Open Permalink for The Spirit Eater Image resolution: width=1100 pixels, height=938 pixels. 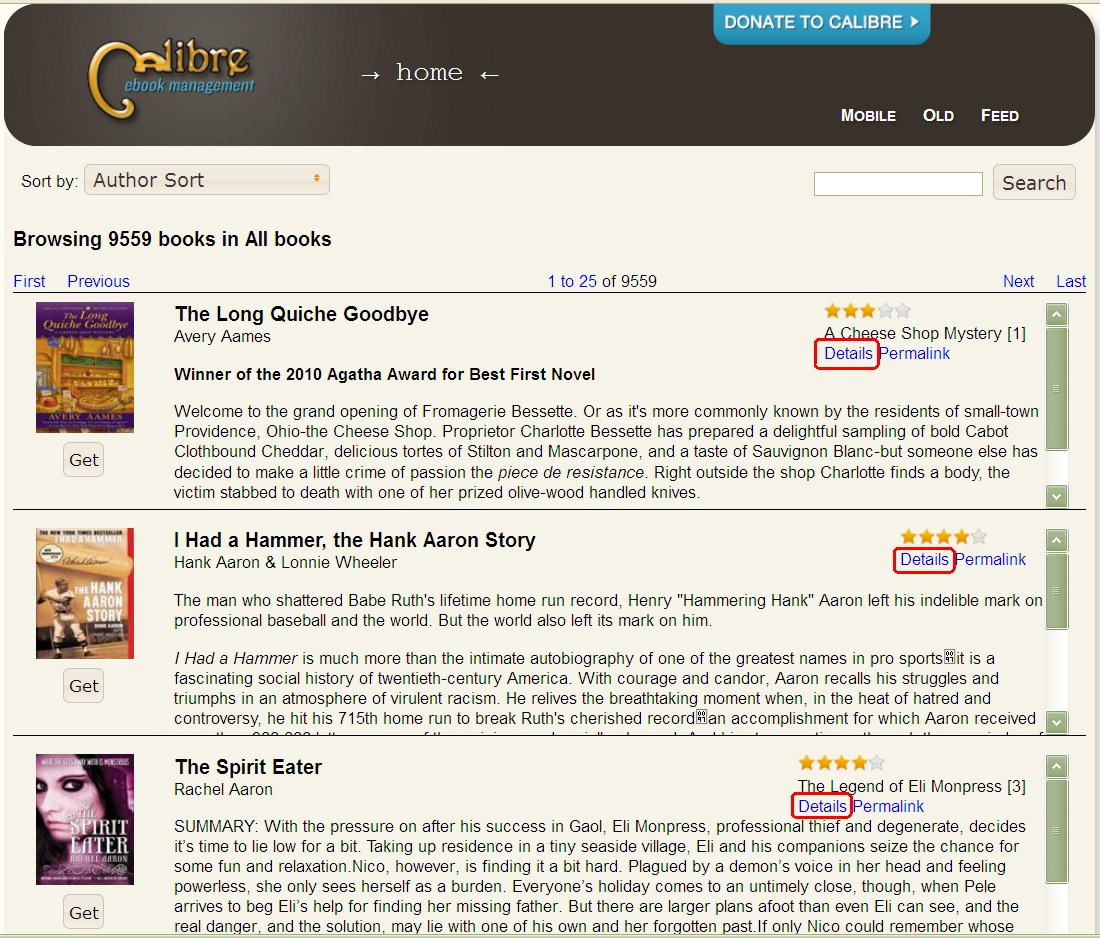pyautogui.click(x=888, y=807)
